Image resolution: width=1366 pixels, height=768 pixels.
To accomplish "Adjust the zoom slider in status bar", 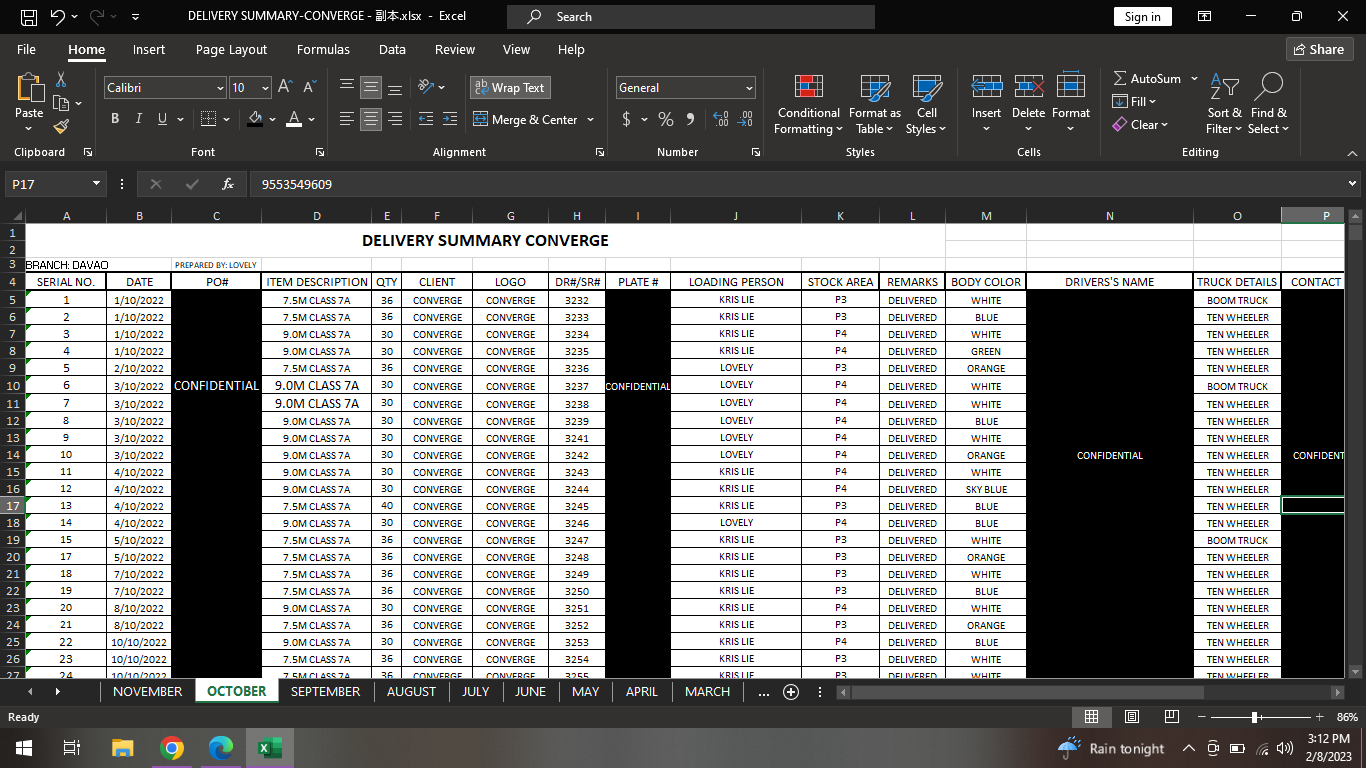I will [x=1255, y=717].
